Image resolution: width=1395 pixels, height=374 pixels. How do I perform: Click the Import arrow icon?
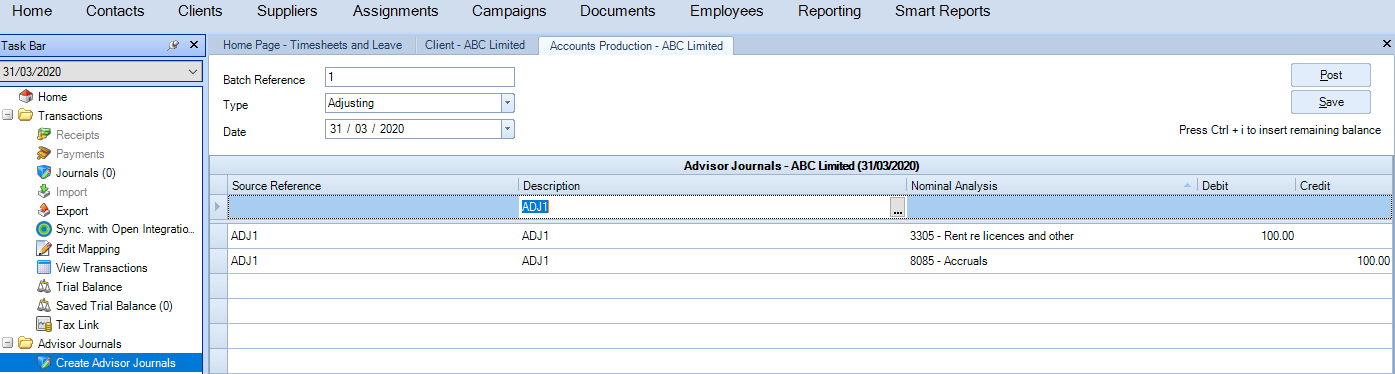point(44,192)
